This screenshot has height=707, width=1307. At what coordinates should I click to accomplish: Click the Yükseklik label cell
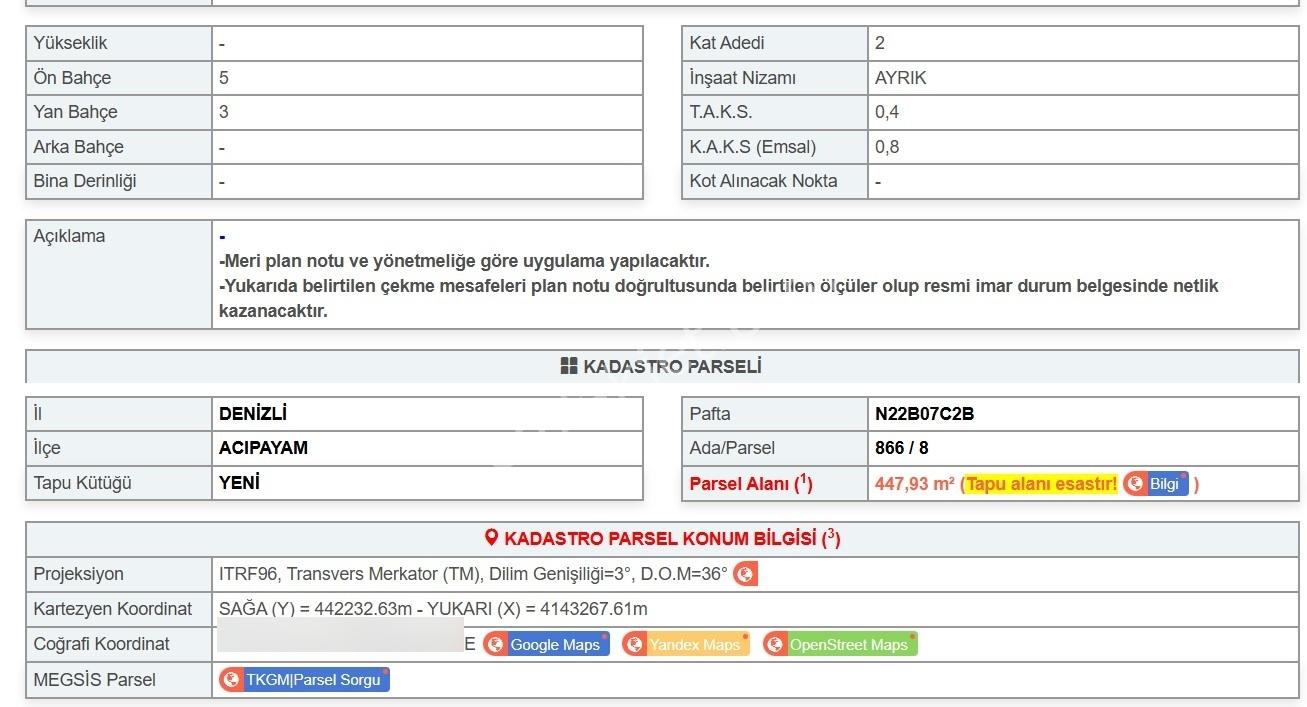coord(119,43)
